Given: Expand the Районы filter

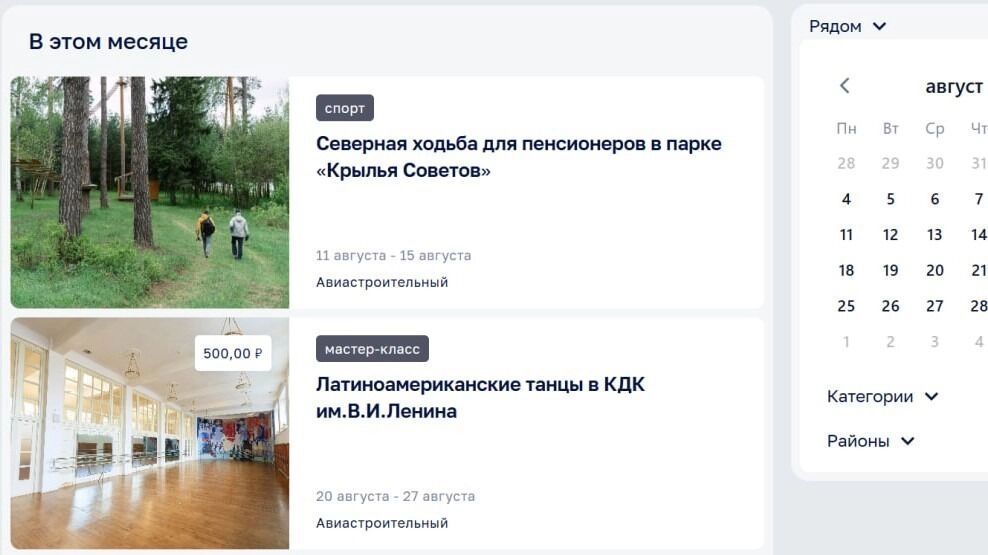Looking at the screenshot, I should tap(871, 441).
